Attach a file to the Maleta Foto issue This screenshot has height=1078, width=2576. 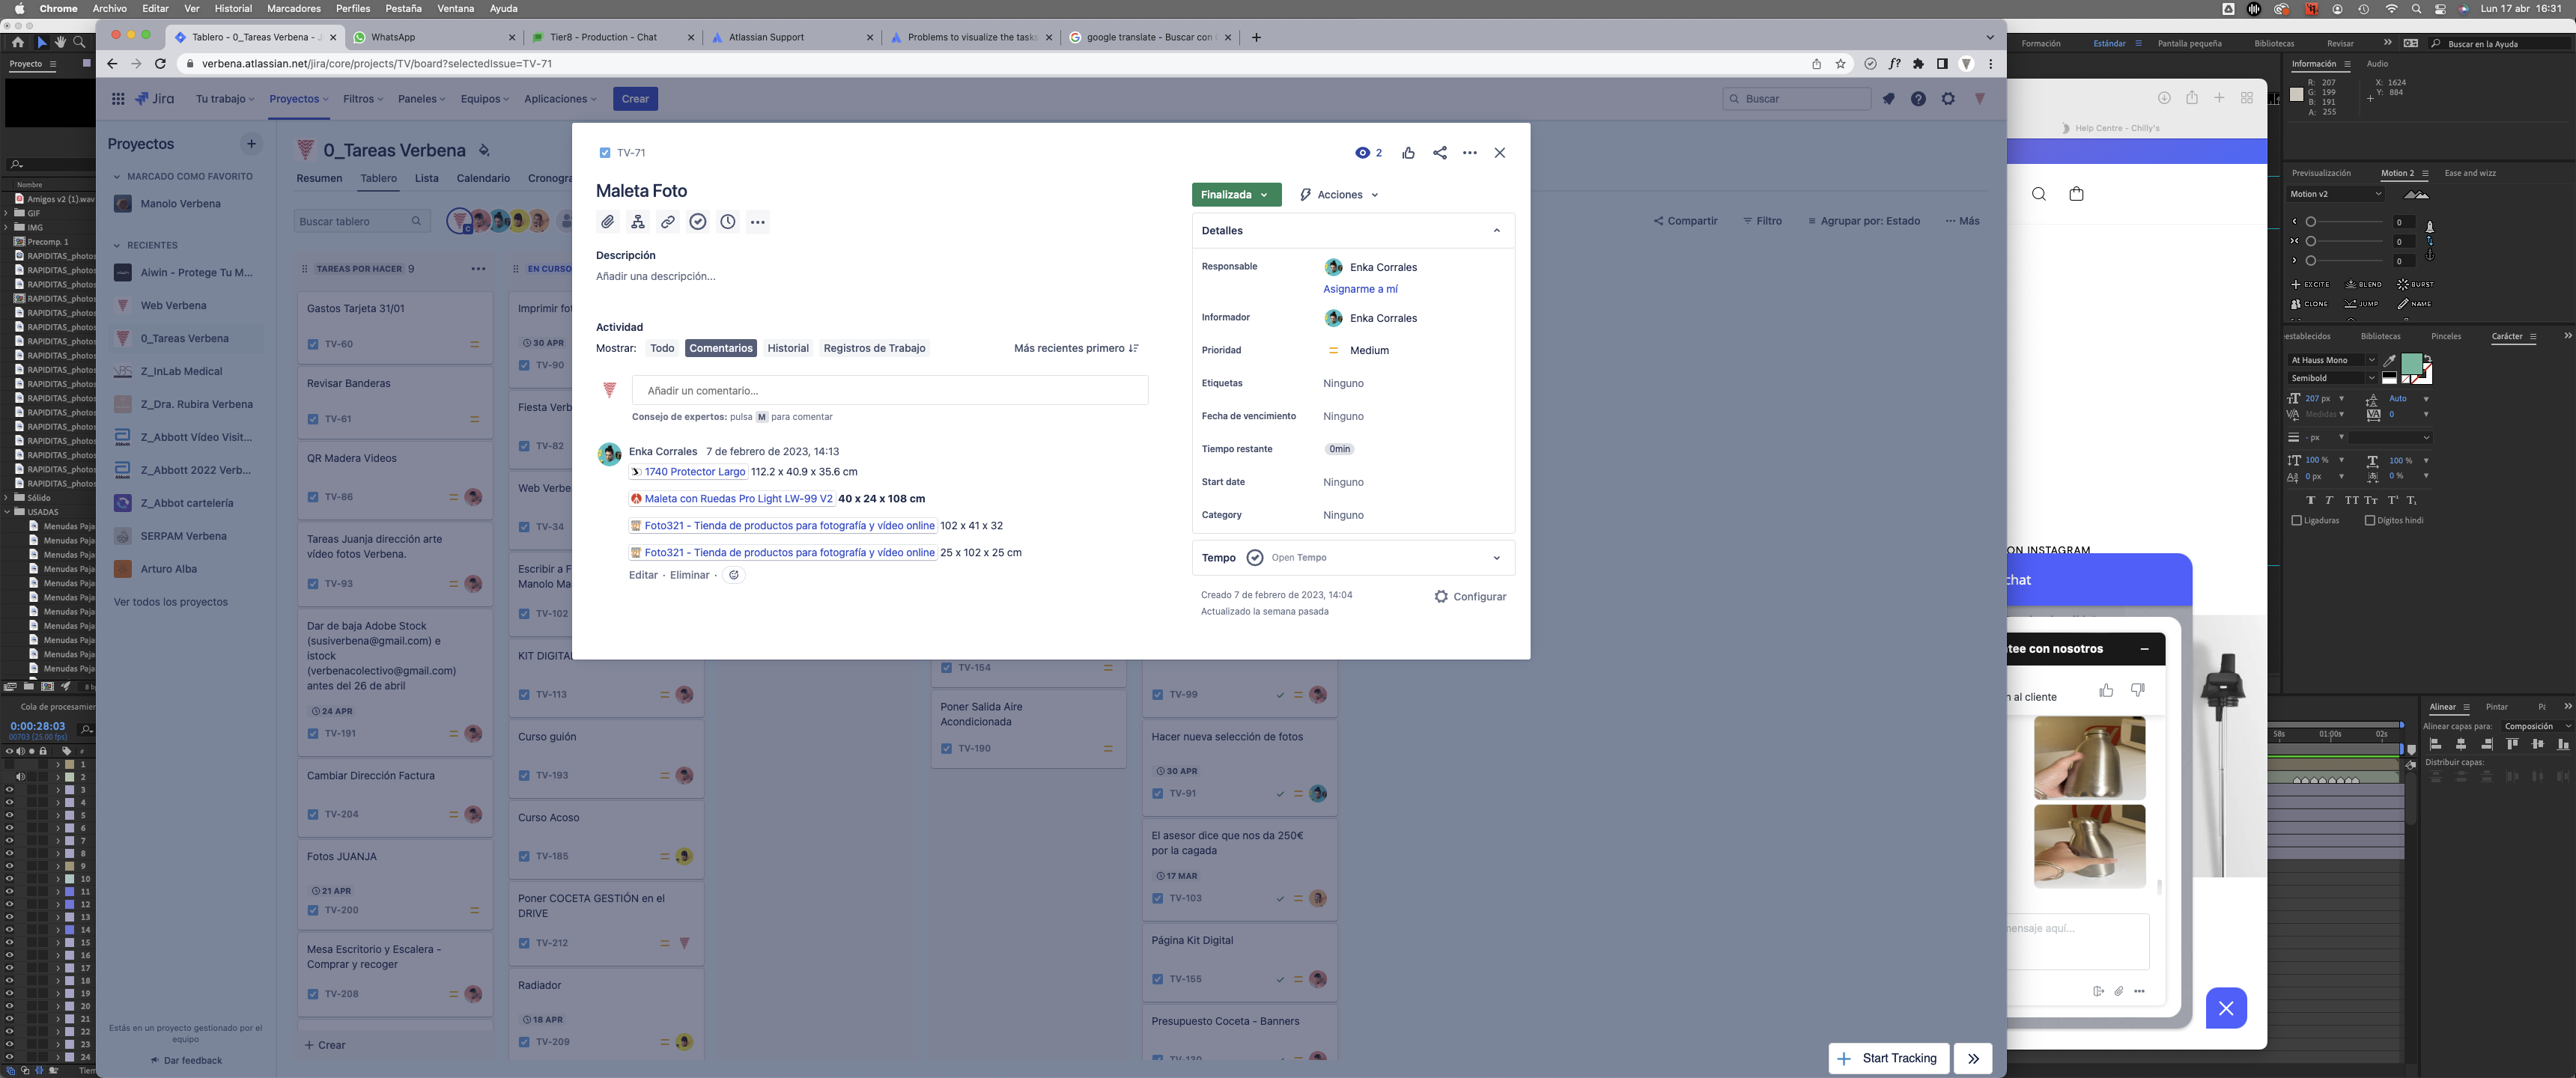point(608,222)
